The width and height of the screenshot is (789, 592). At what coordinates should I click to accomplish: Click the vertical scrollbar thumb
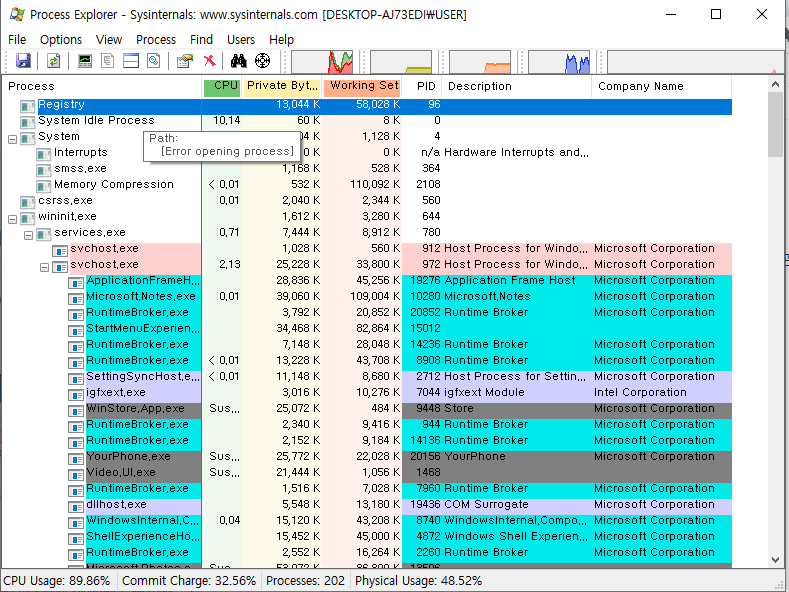pos(775,125)
